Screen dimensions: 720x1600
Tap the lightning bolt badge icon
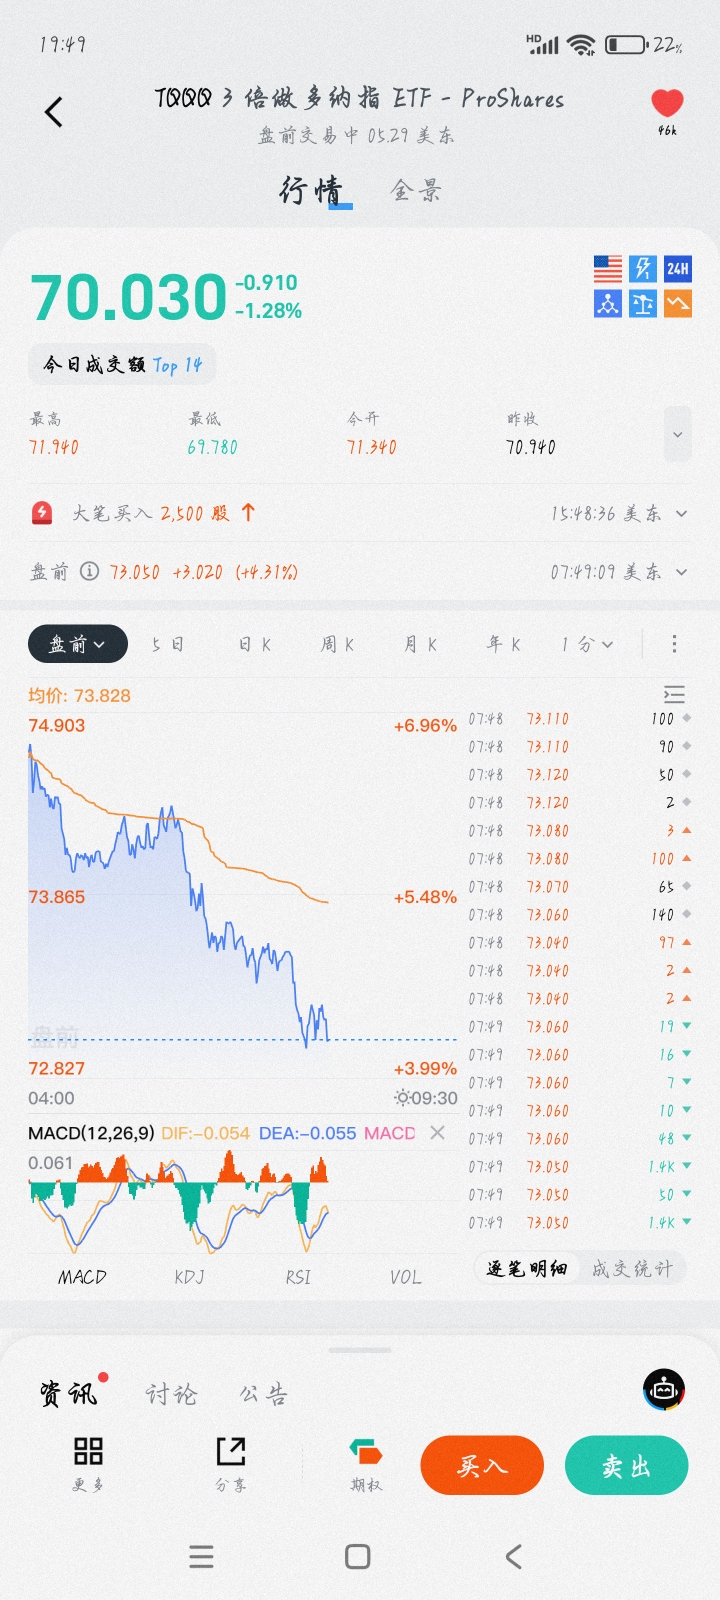coord(643,268)
